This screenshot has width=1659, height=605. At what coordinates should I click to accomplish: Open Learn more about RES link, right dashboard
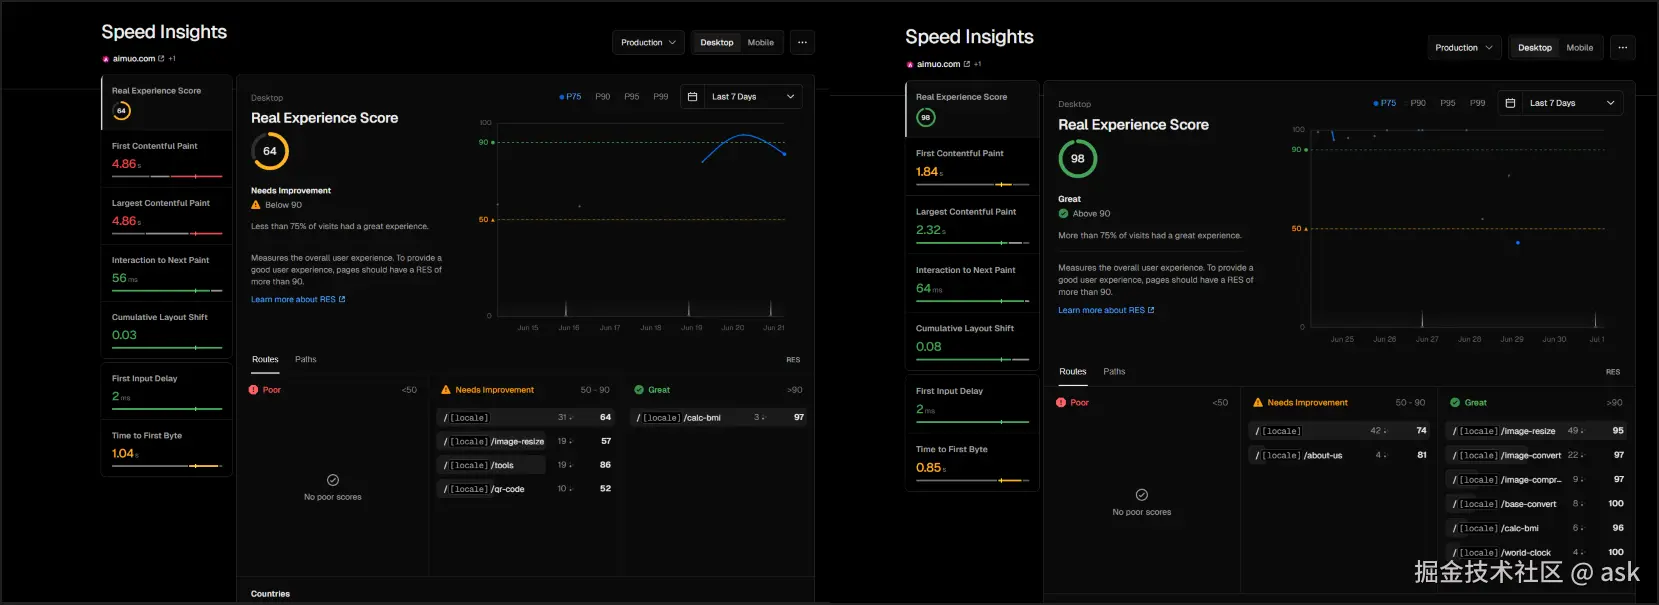click(x=1106, y=310)
